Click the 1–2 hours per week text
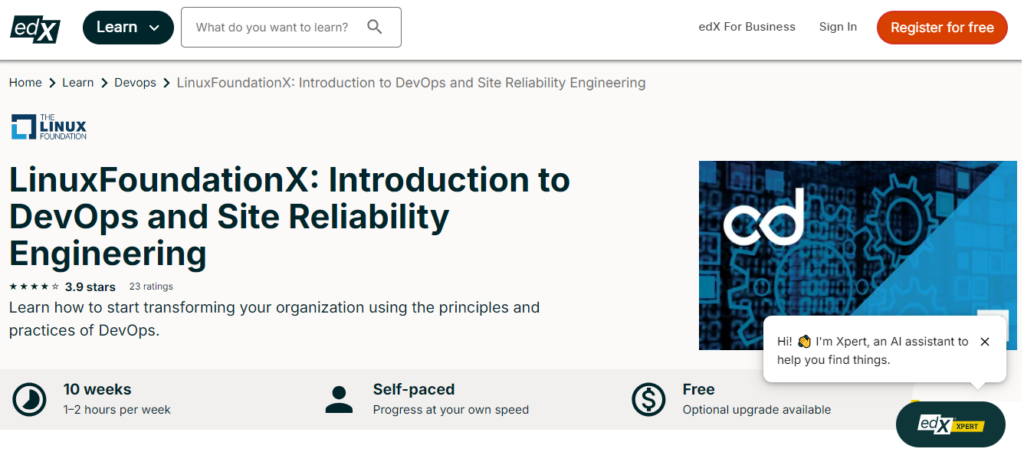Screen dimensions: 1024x452 (x=117, y=410)
